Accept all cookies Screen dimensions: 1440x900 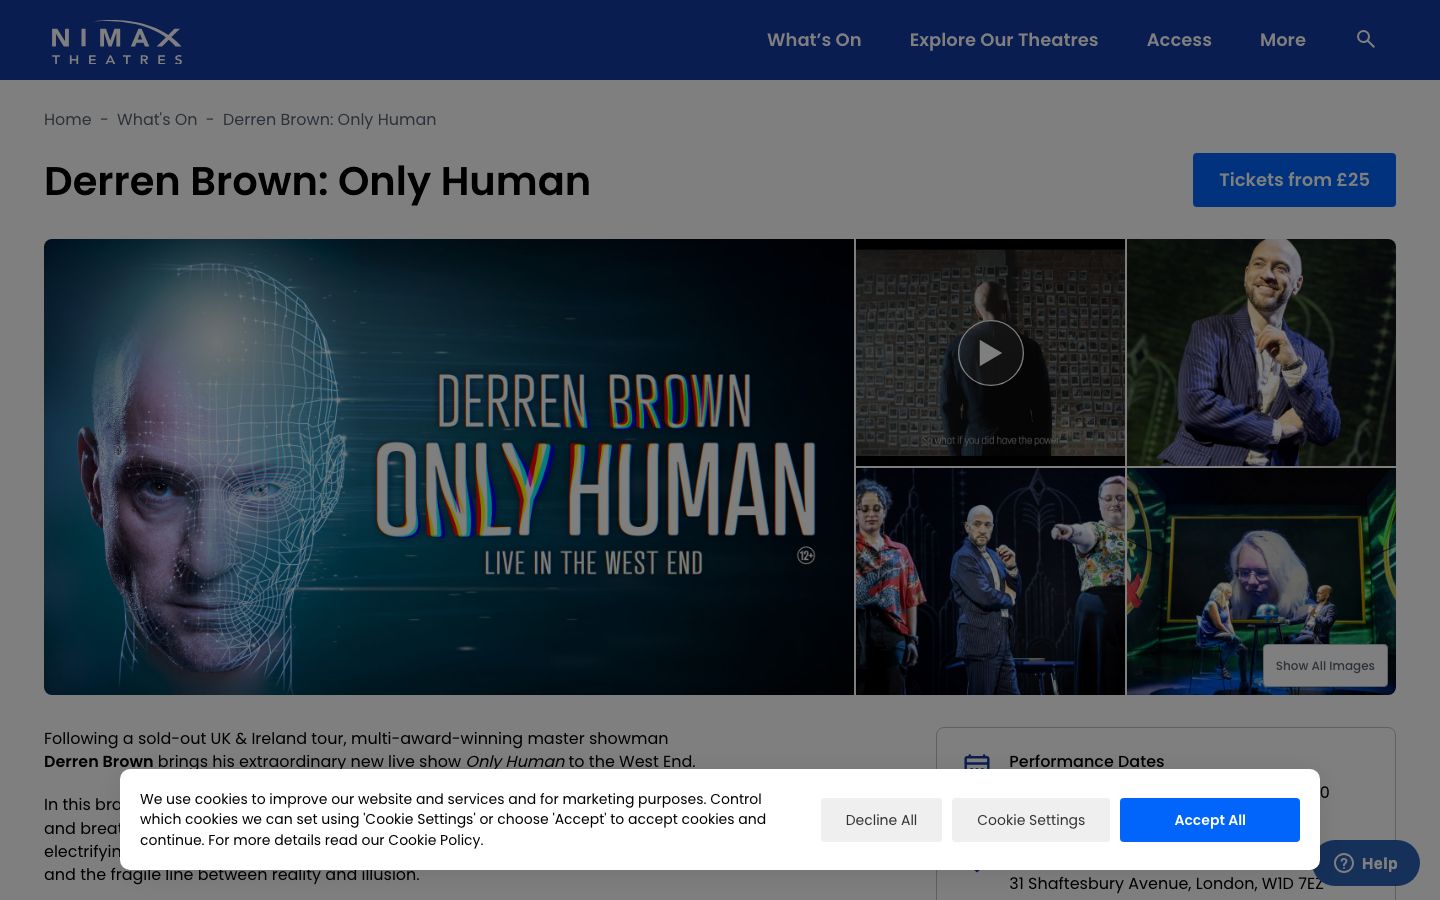pyautogui.click(x=1210, y=820)
